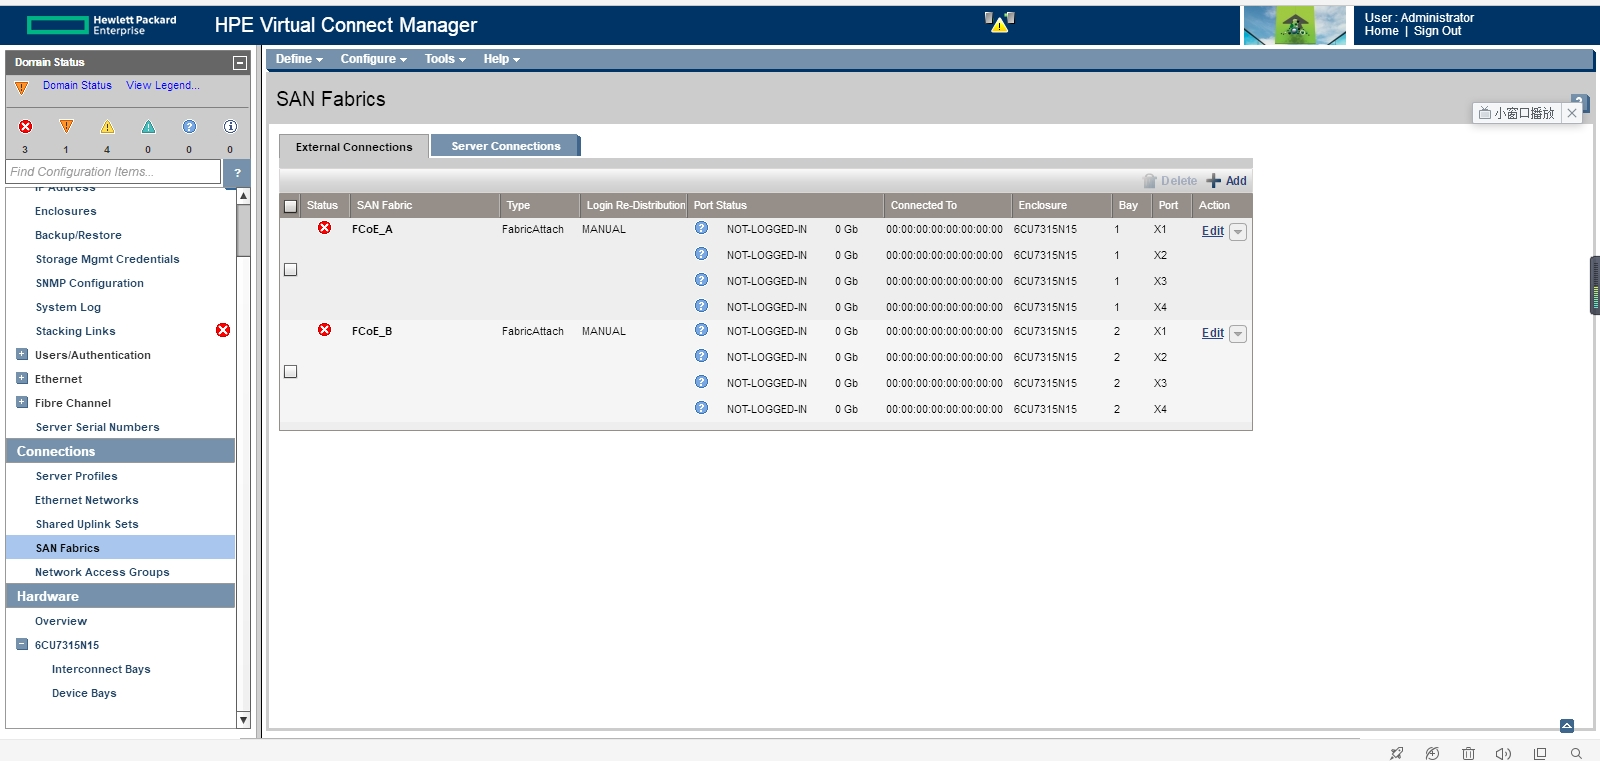The height and width of the screenshot is (761, 1600).
Task: Click the Hewlett Packard Enterprise logo
Action: (x=102, y=25)
